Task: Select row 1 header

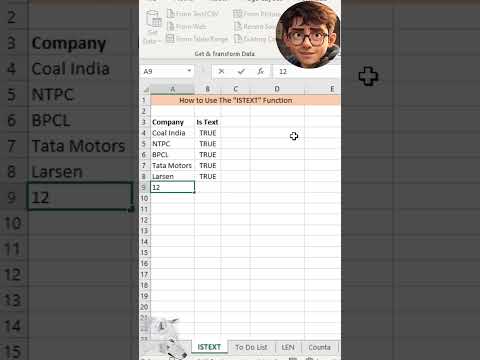Action: pyautogui.click(x=145, y=100)
